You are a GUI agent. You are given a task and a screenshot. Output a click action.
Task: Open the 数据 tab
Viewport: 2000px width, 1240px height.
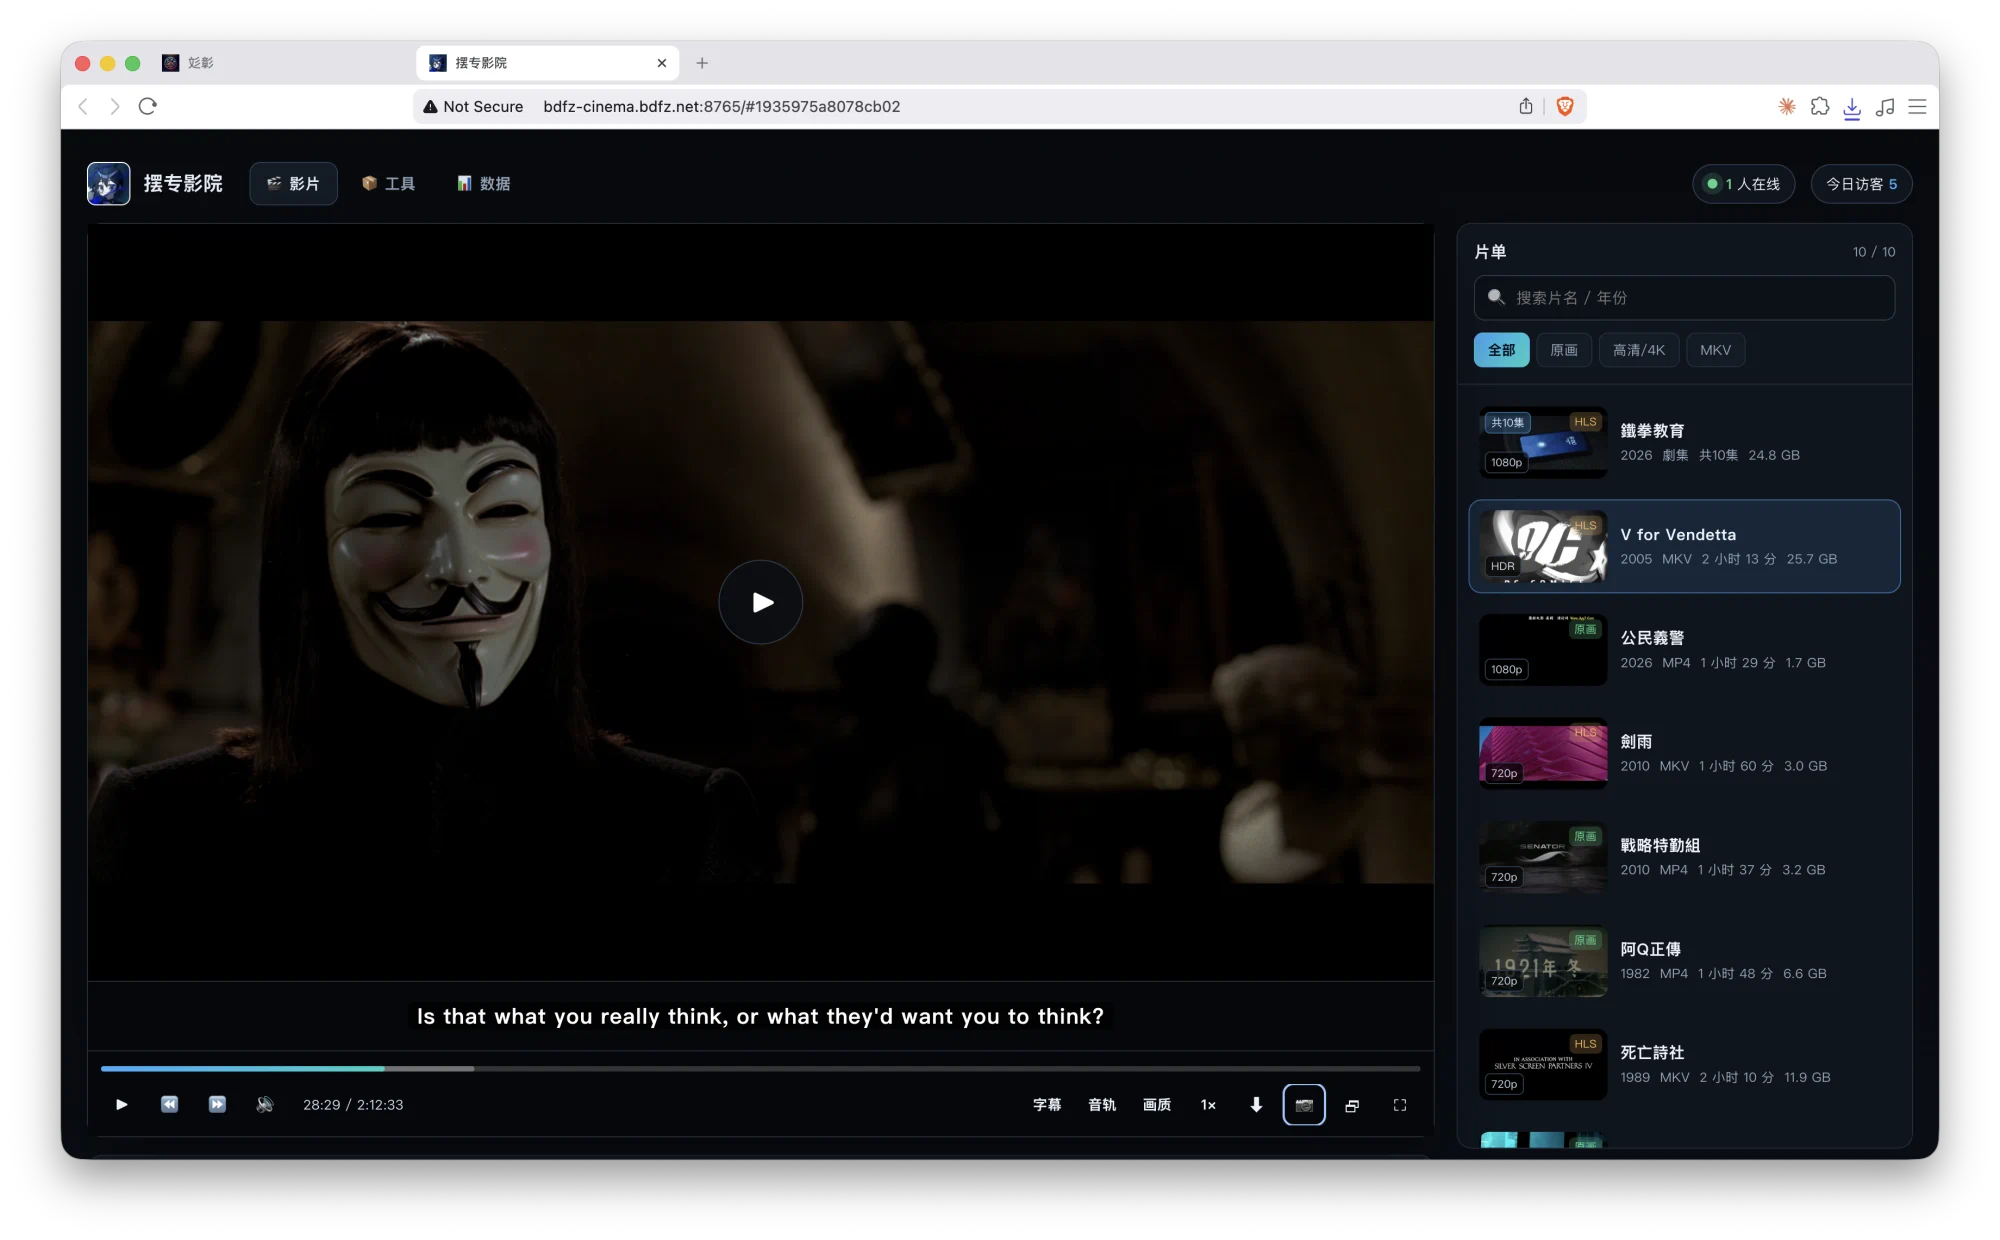[x=484, y=184]
